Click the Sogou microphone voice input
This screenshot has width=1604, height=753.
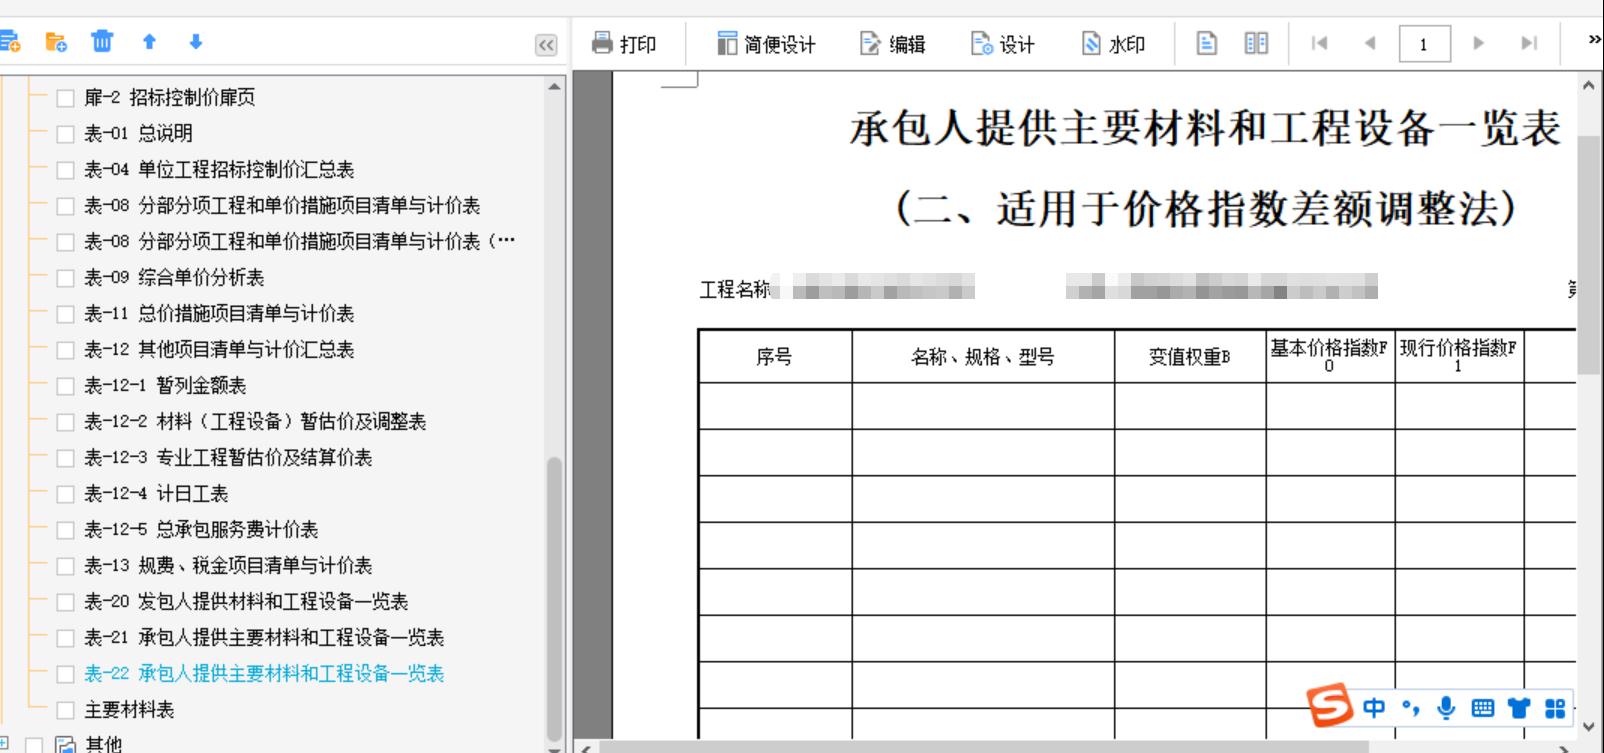pos(1446,708)
